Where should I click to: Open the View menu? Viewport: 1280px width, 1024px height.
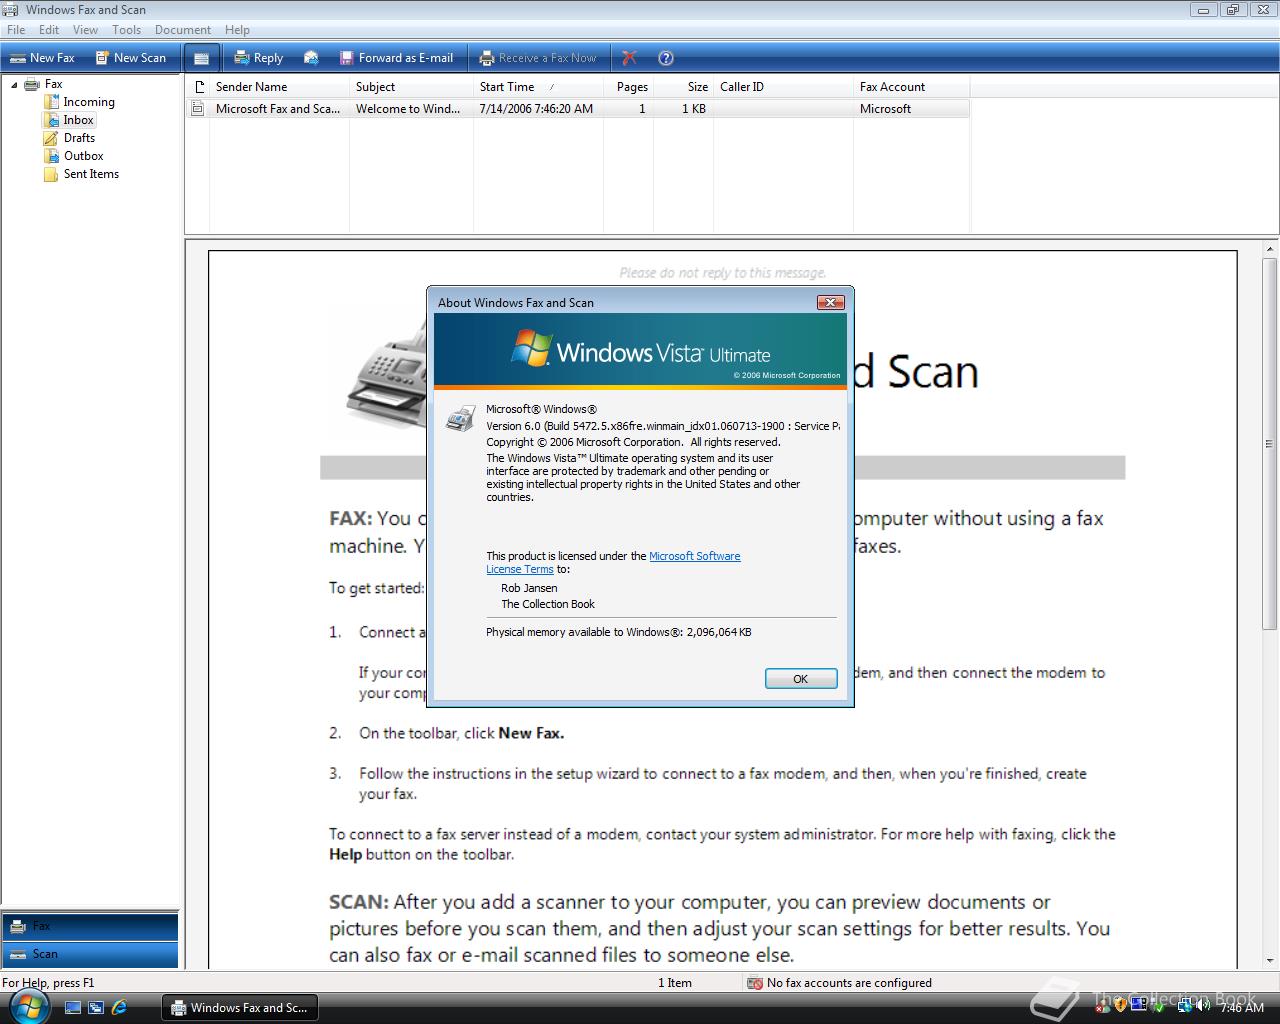point(85,30)
